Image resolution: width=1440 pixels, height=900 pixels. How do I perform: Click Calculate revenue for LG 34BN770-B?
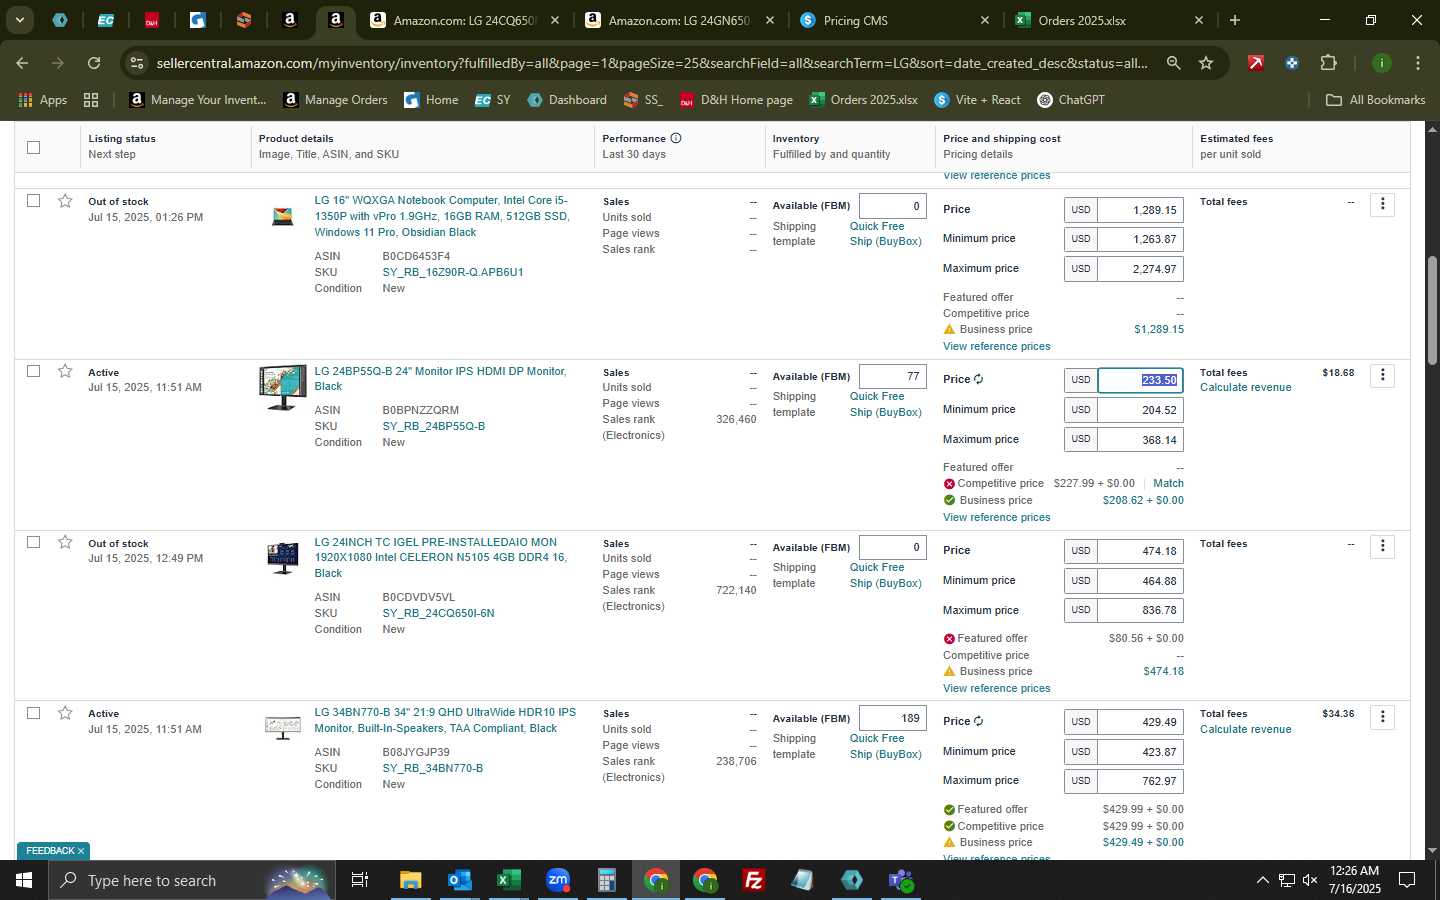point(1245,729)
